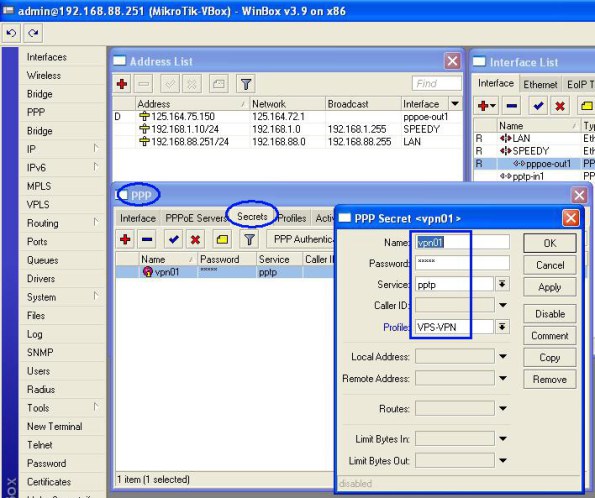Open System submenu in sidebar
This screenshot has height=498, width=595.
click(x=62, y=297)
